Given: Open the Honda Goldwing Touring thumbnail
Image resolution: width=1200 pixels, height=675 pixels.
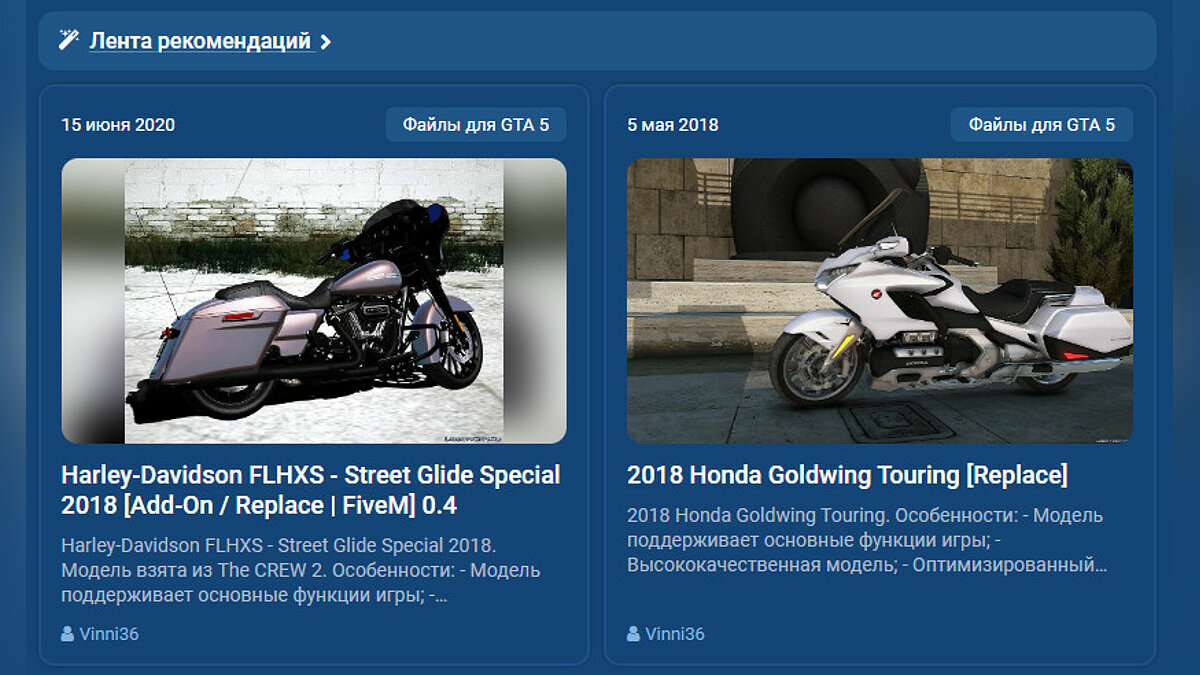Looking at the screenshot, I should point(880,301).
